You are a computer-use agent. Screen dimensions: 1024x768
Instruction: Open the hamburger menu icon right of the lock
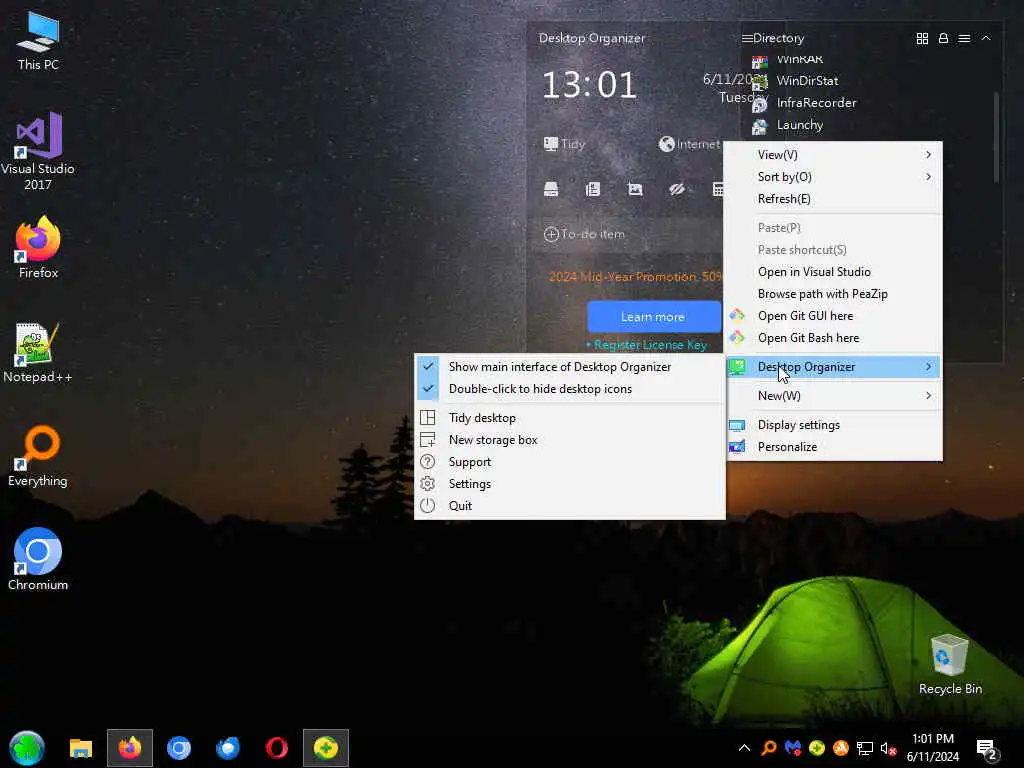964,39
